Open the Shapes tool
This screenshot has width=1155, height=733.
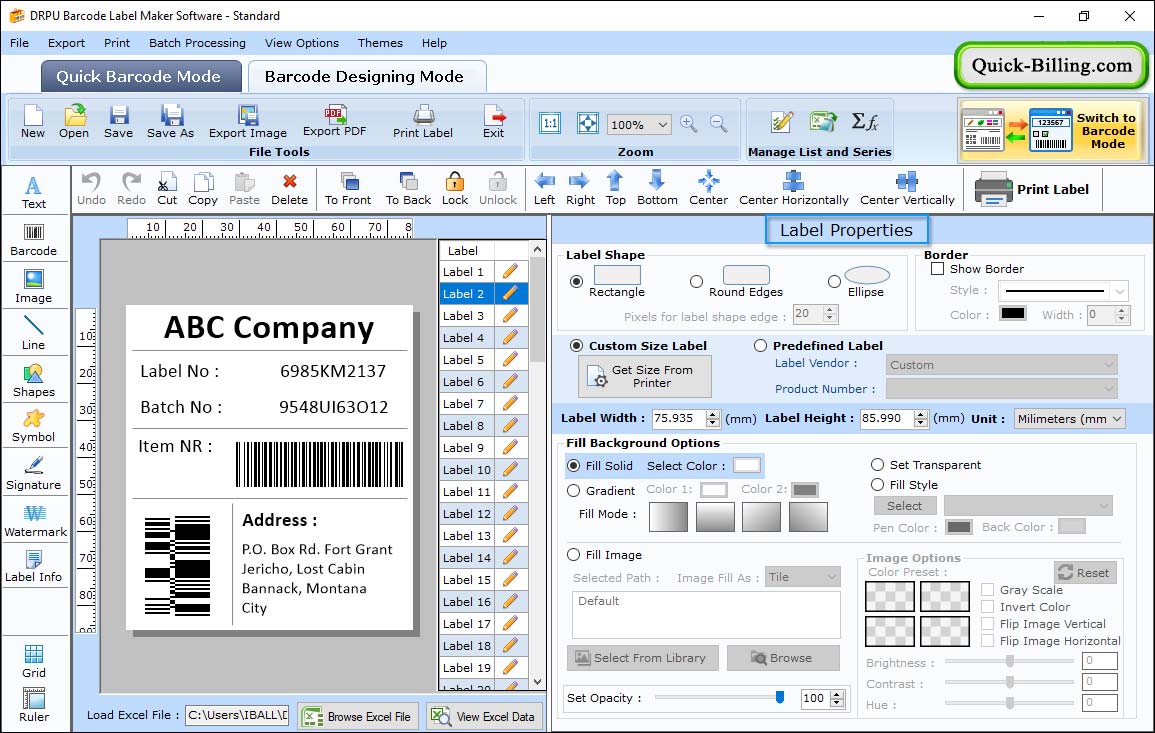pos(34,381)
